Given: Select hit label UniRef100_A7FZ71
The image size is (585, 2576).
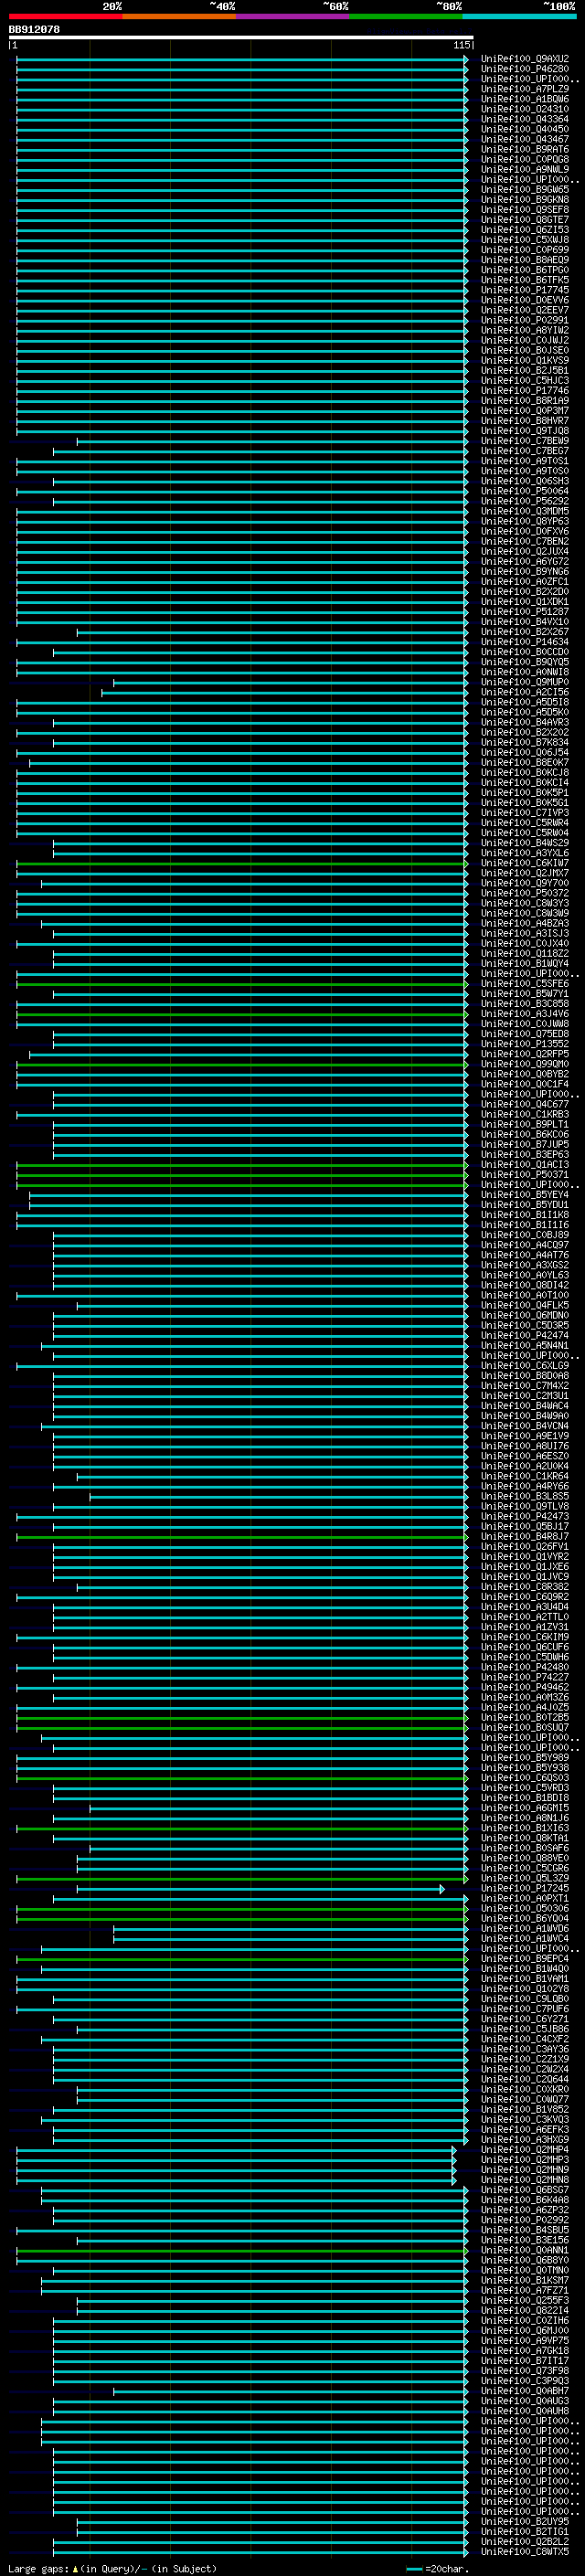Looking at the screenshot, I should click(525, 2290).
